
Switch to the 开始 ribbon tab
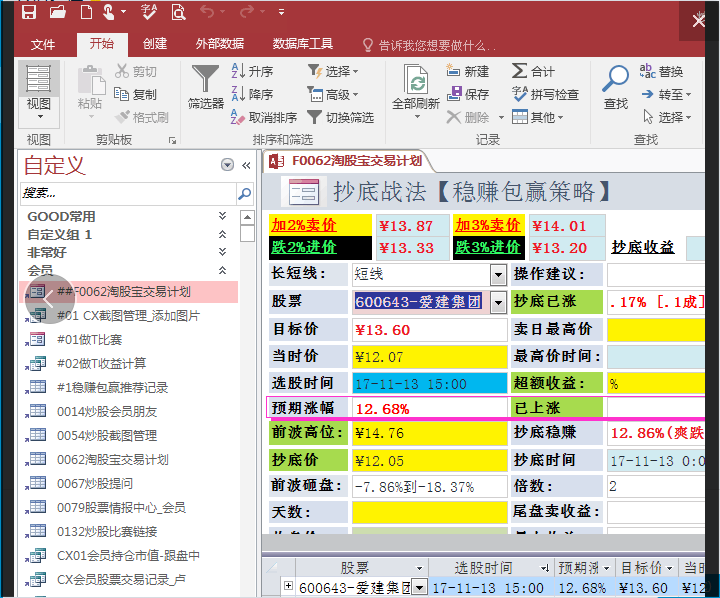point(101,44)
